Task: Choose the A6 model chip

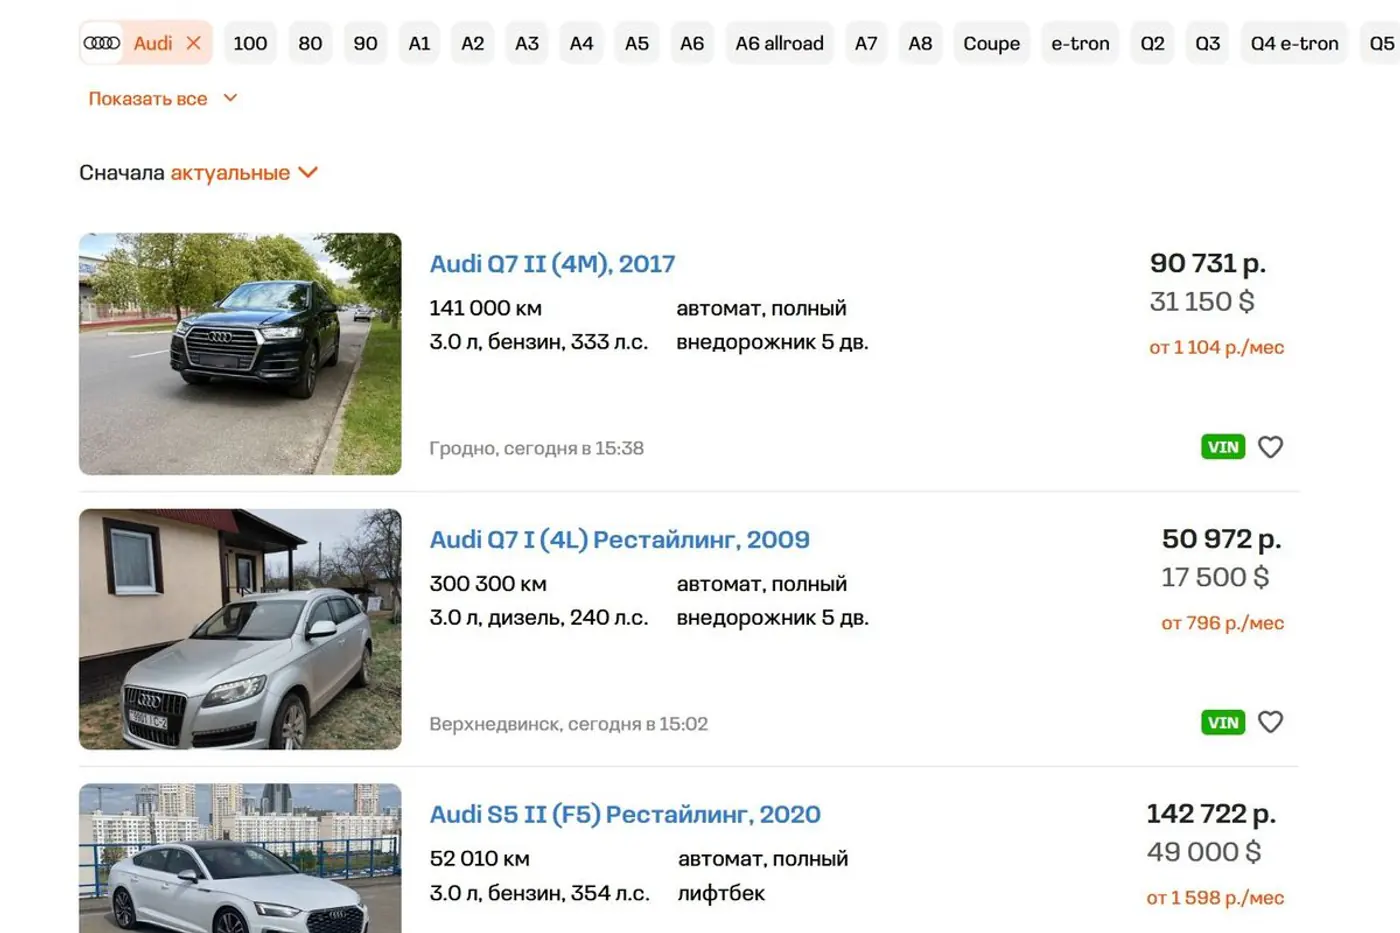Action: [692, 43]
